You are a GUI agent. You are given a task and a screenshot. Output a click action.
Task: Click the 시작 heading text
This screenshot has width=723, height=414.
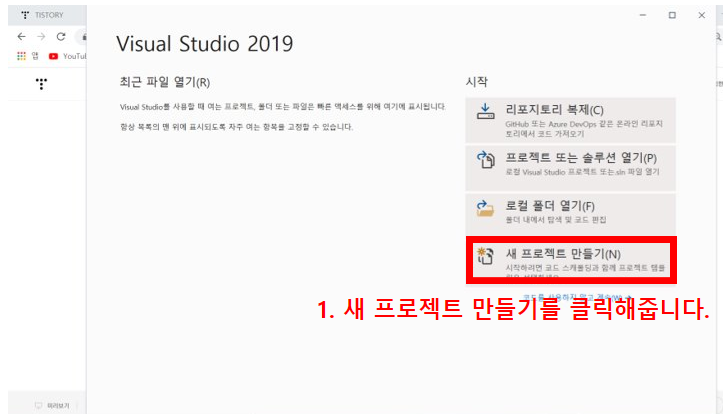click(x=476, y=82)
